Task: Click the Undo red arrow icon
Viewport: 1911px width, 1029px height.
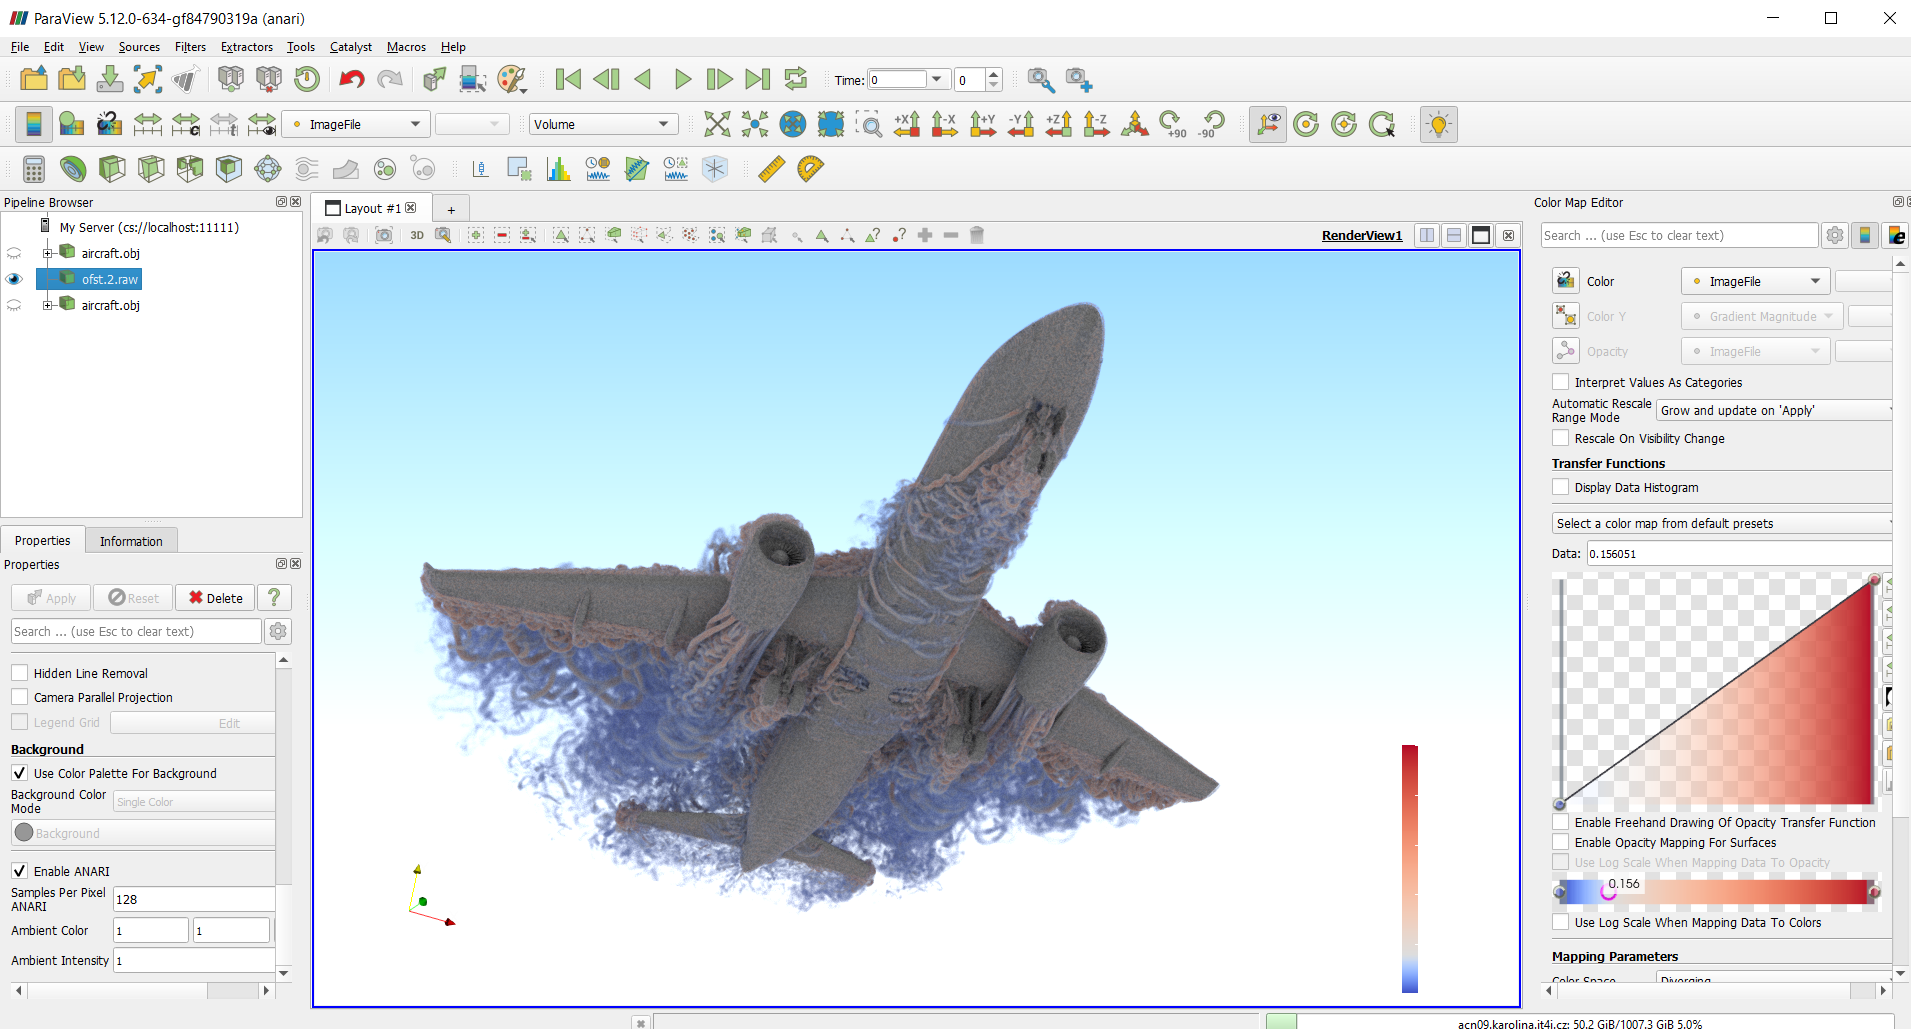Action: pos(351,80)
